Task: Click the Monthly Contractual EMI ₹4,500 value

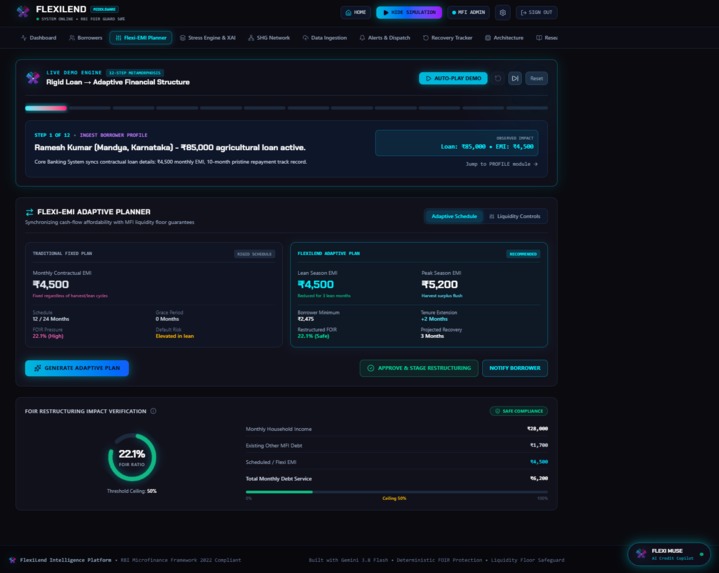Action: pos(51,285)
